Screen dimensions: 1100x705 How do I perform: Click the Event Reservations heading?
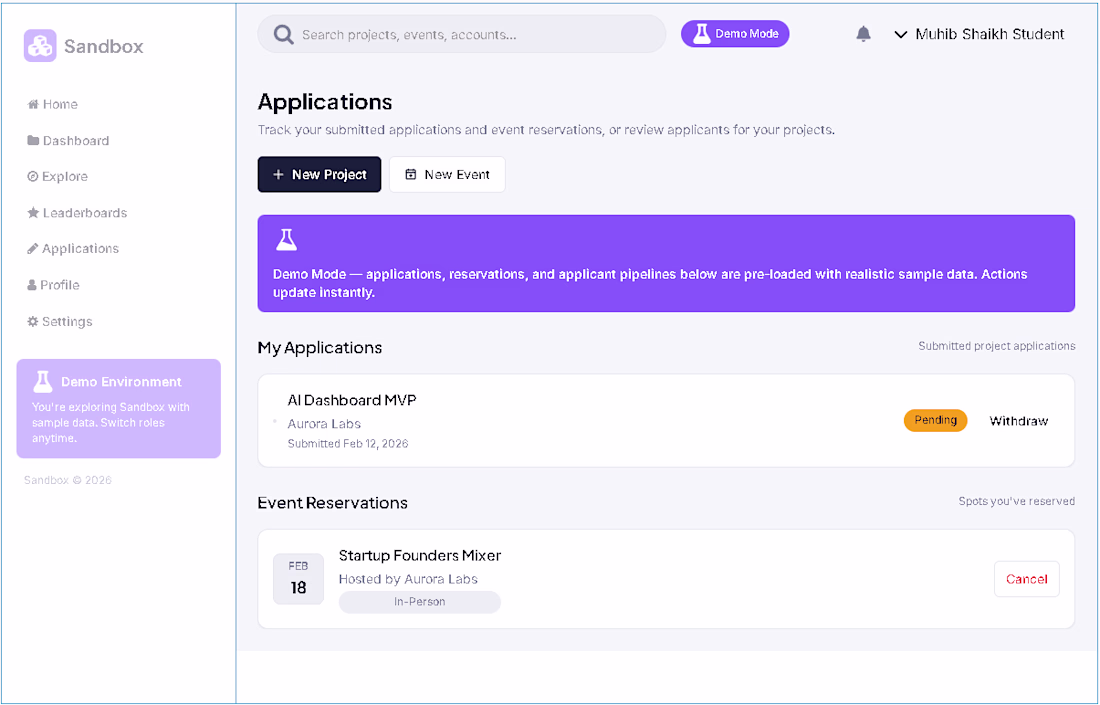pyautogui.click(x=333, y=503)
